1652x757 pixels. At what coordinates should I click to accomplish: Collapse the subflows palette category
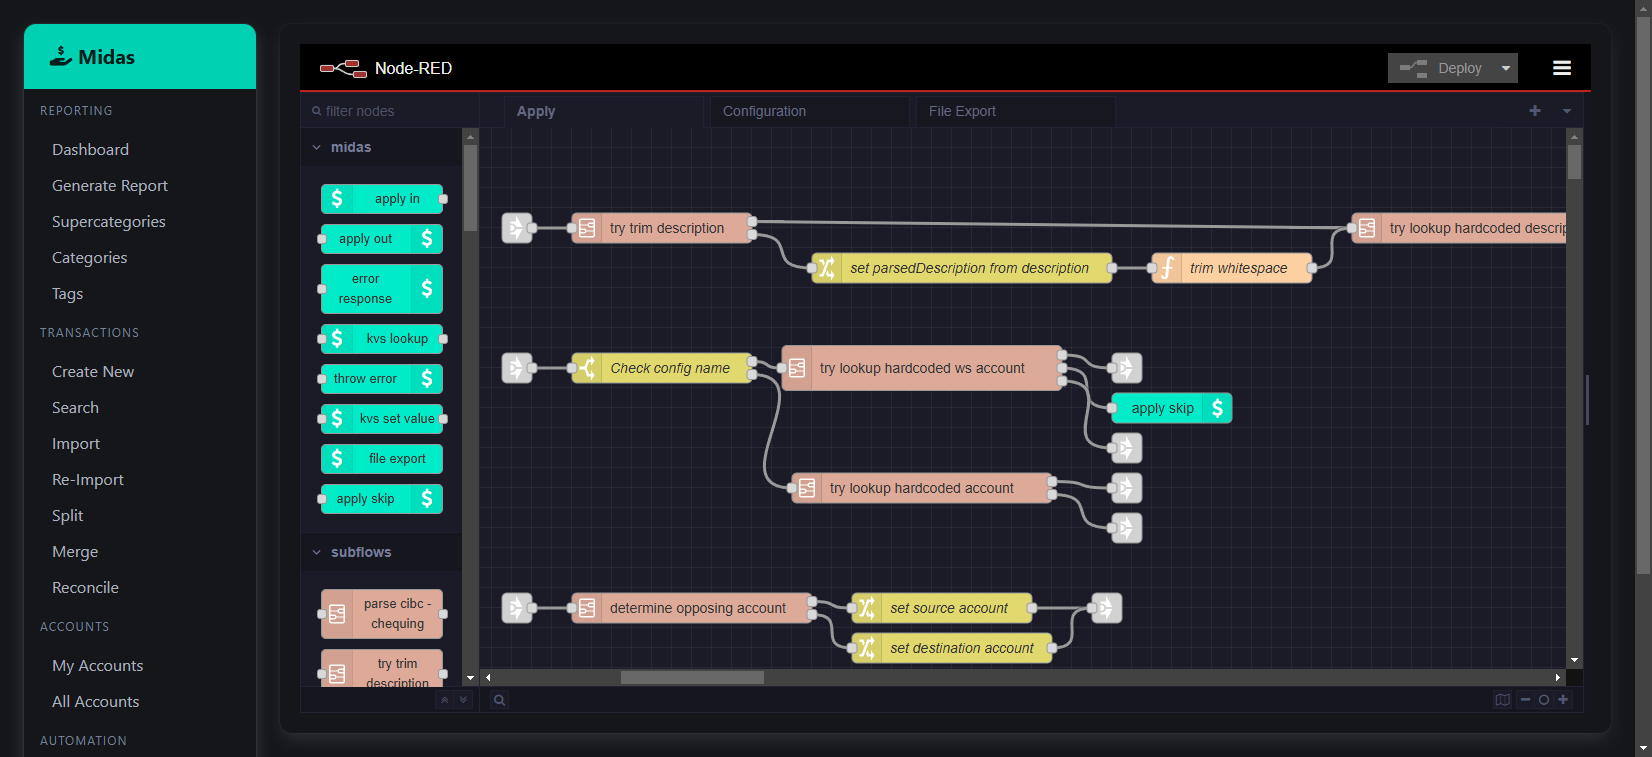pyautogui.click(x=381, y=552)
